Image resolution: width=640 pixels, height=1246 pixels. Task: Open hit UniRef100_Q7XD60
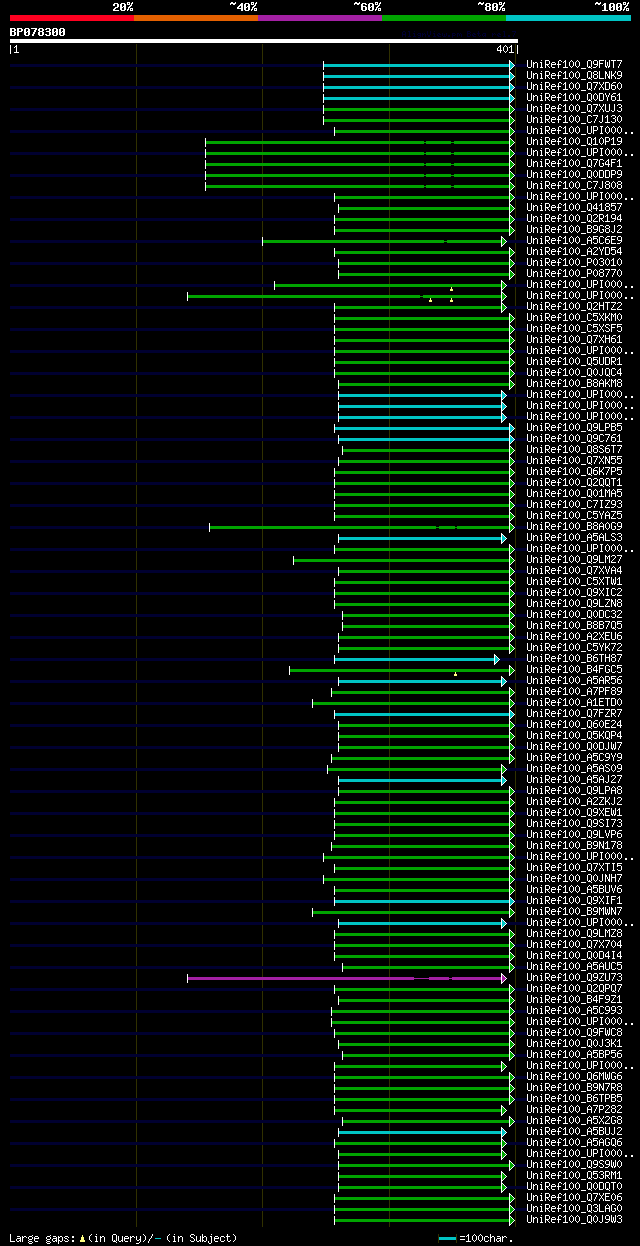pyautogui.click(x=574, y=86)
